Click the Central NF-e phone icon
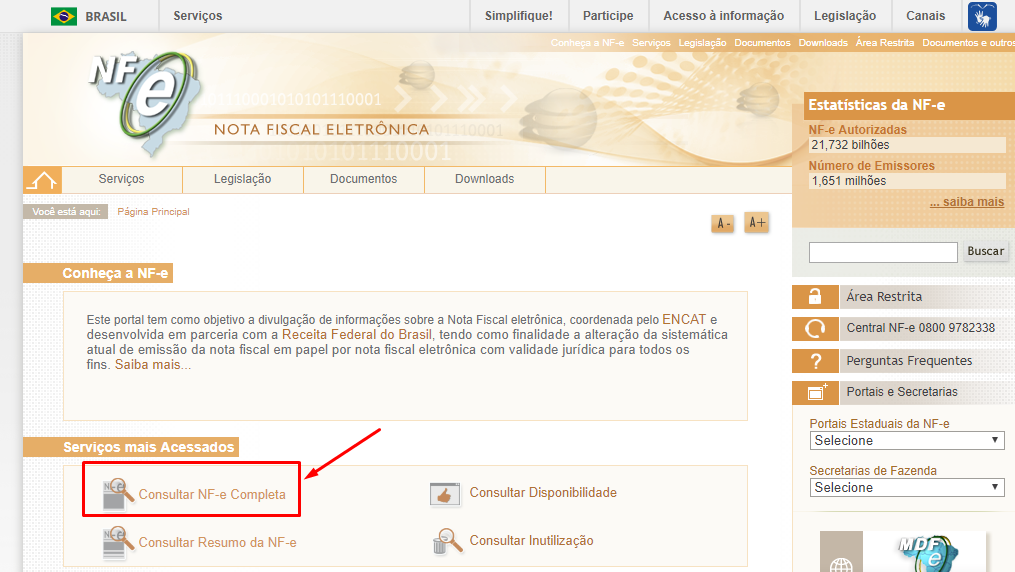This screenshot has width=1015, height=572. pyautogui.click(x=815, y=329)
